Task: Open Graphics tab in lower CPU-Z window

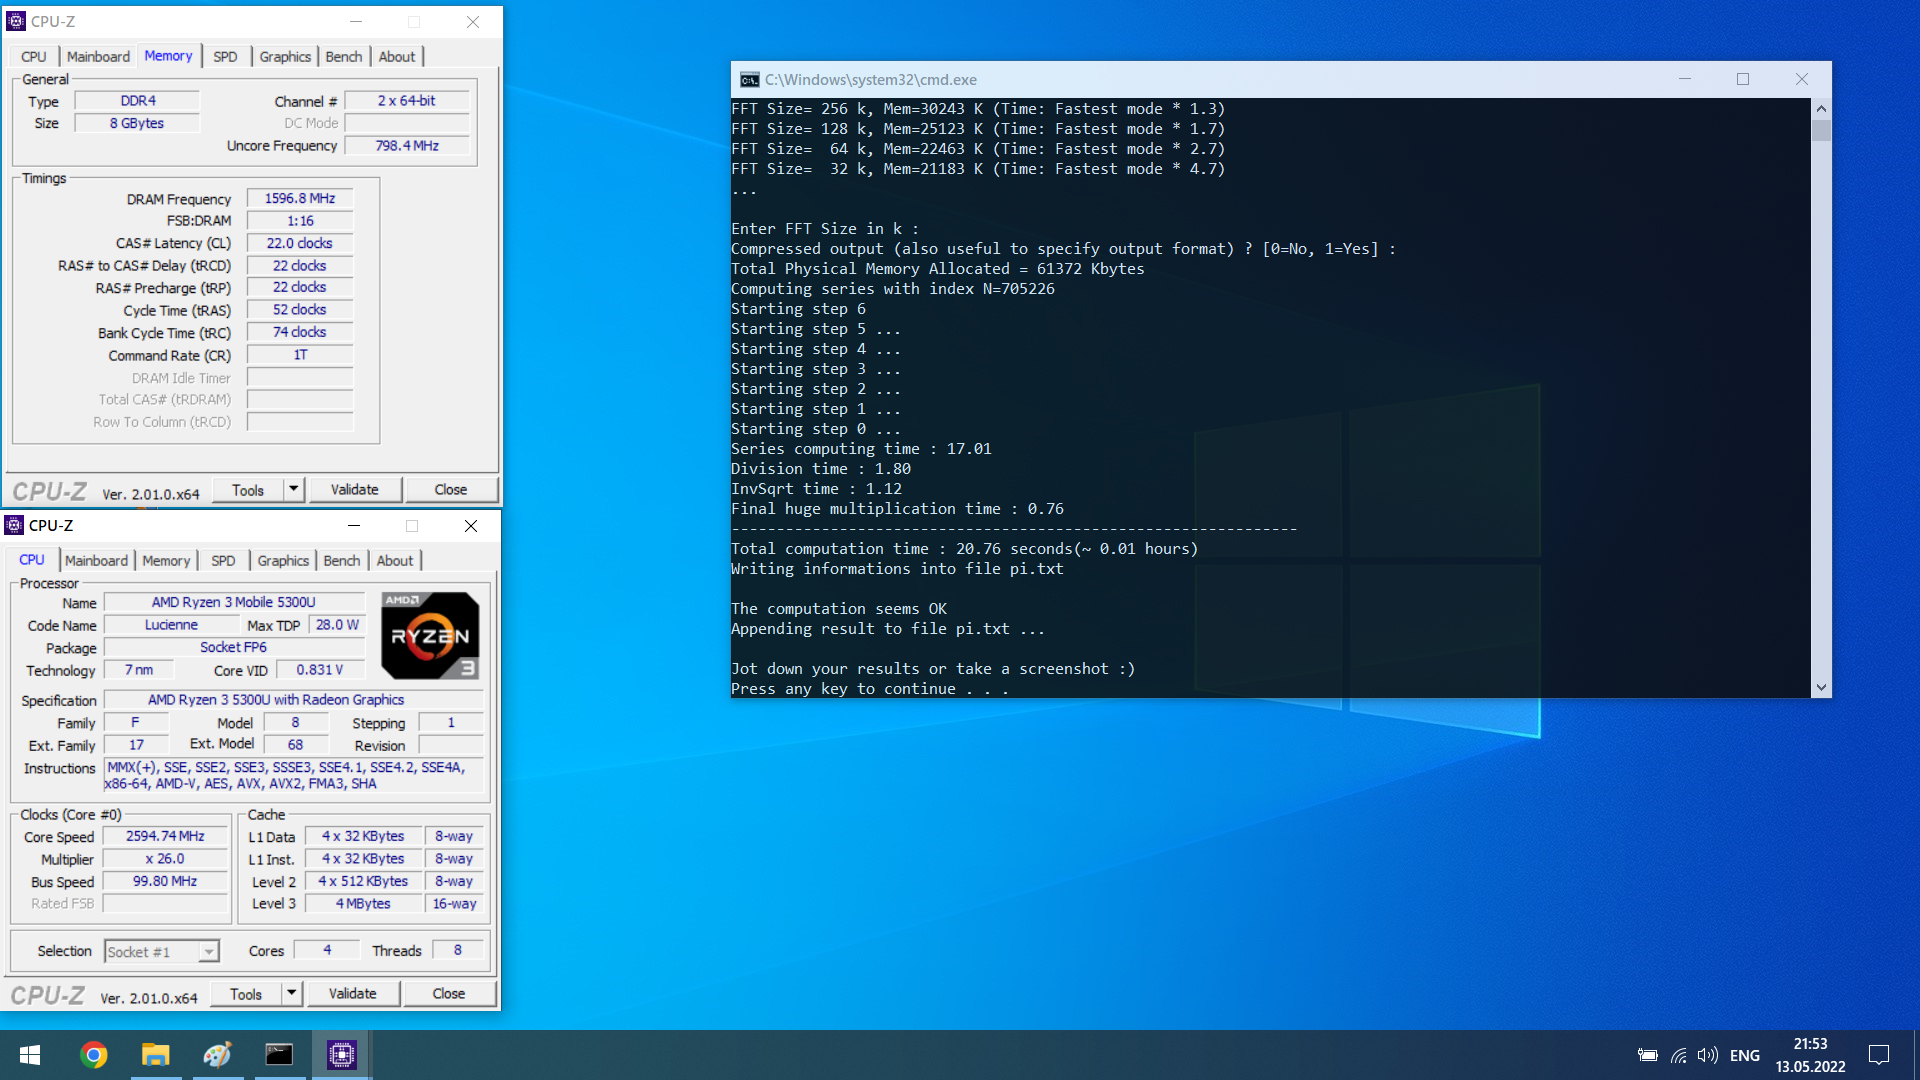Action: pos(283,561)
